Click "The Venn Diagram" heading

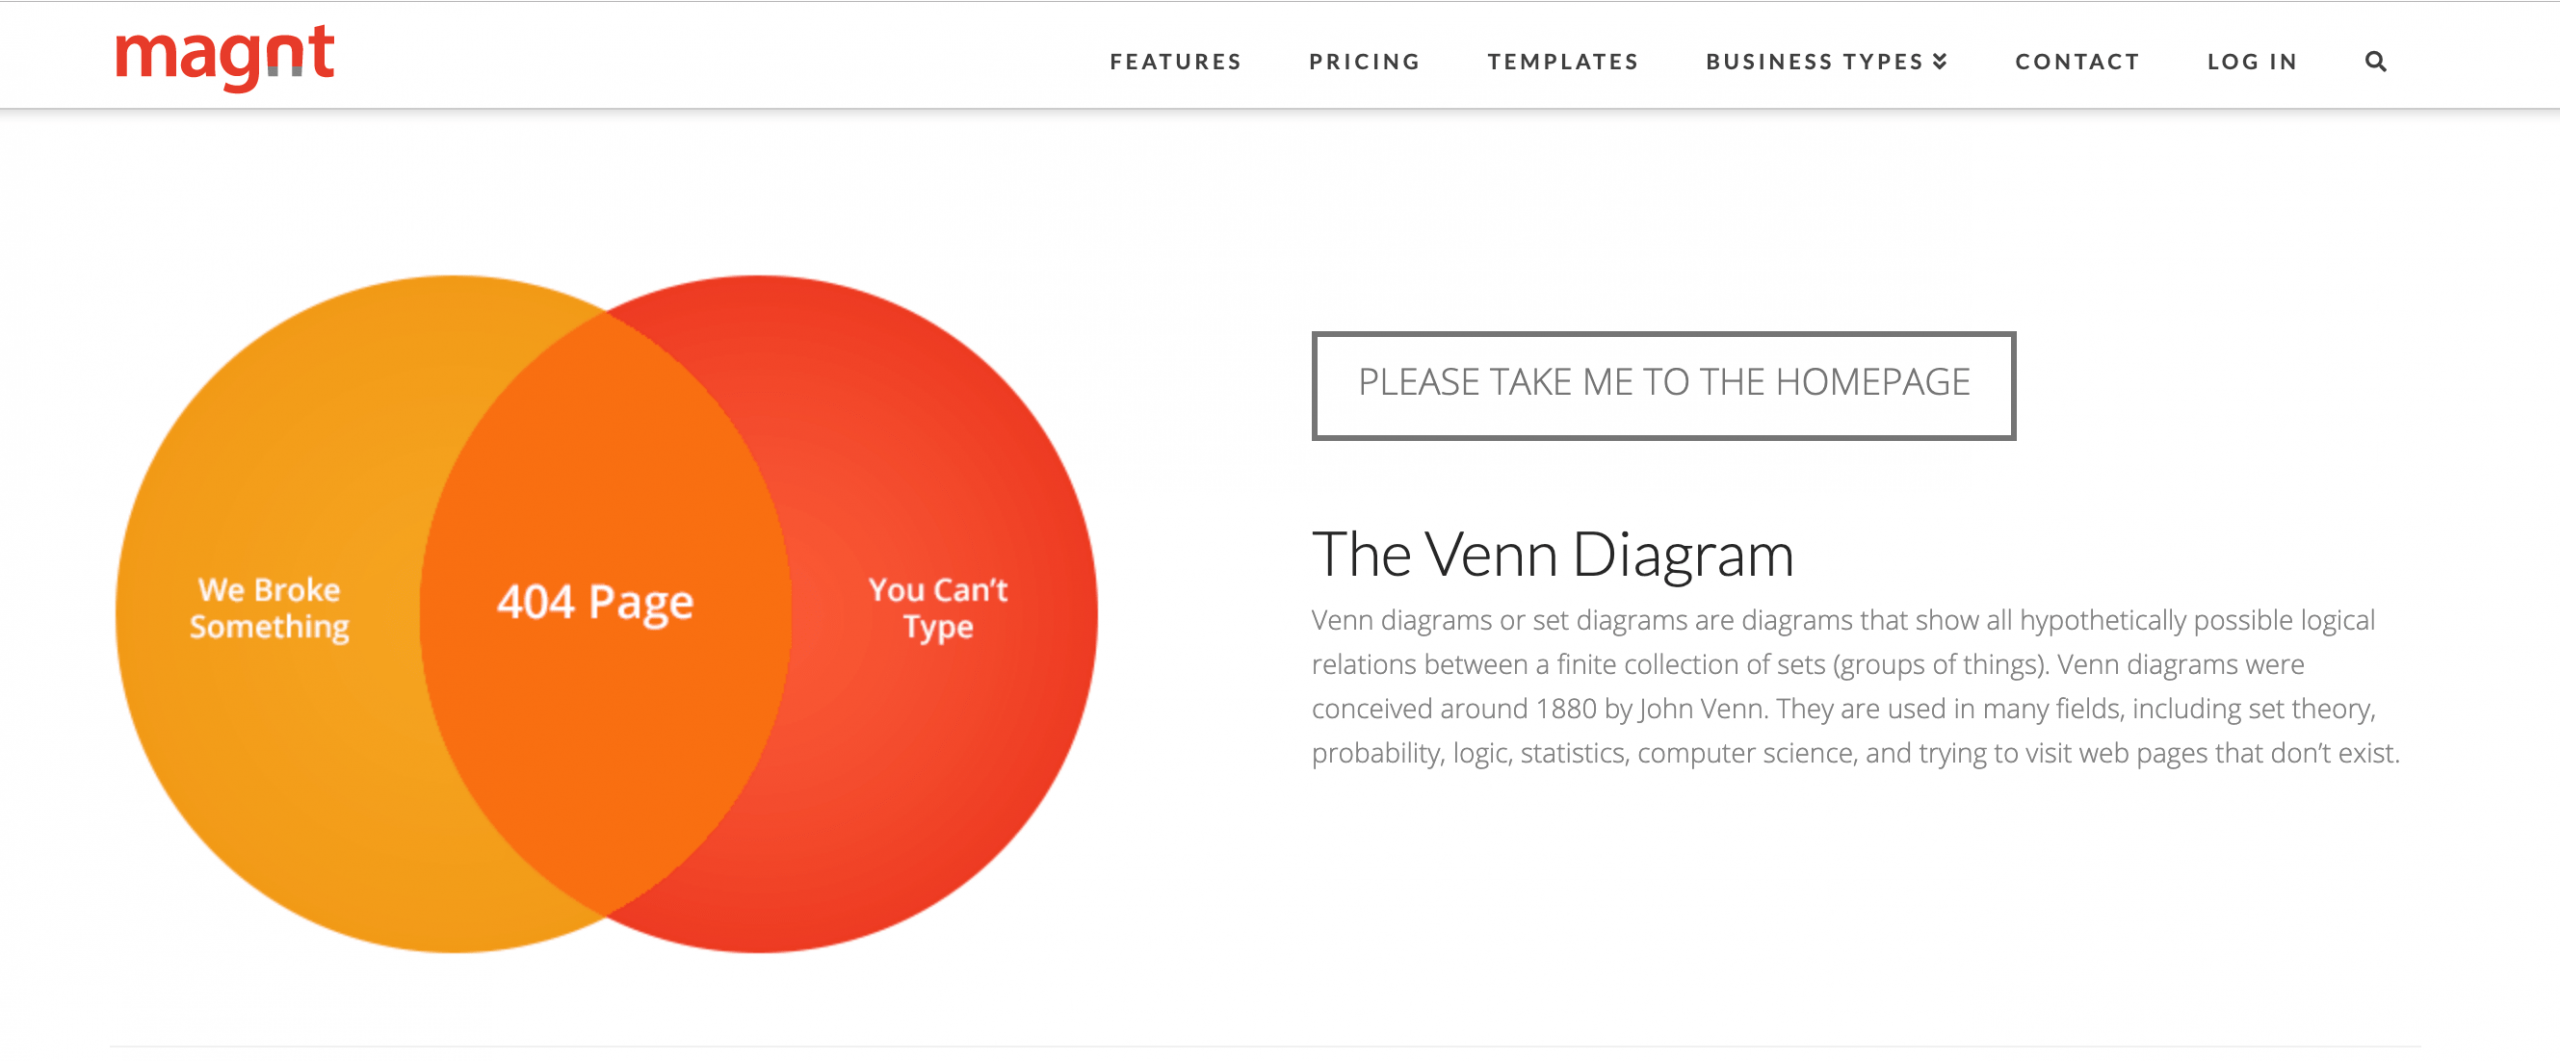[x=1553, y=555]
